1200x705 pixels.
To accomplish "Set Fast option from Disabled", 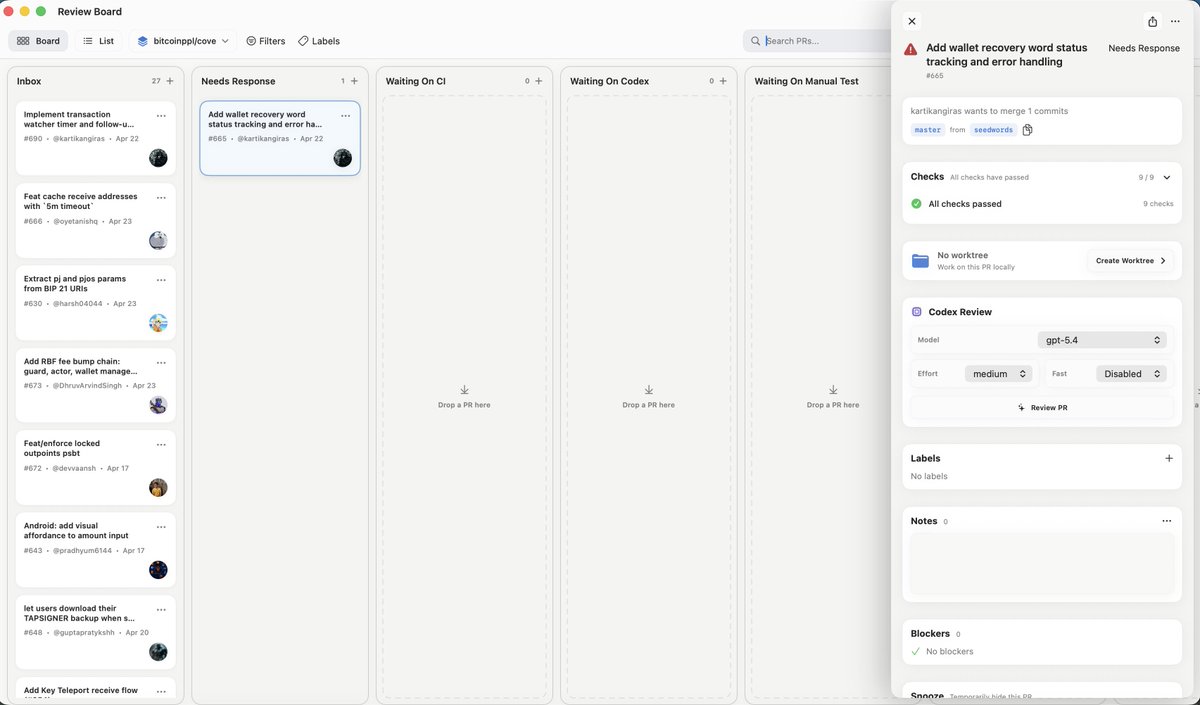I will point(1131,373).
